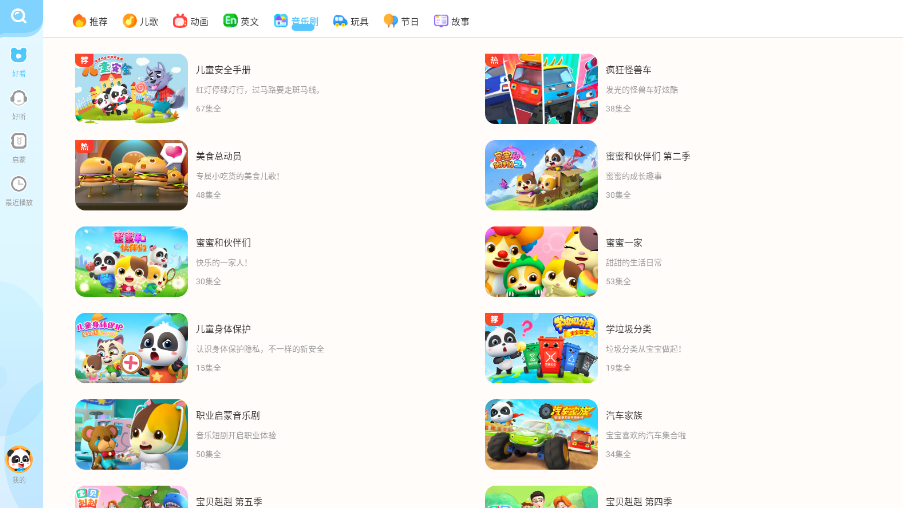The width and height of the screenshot is (903, 508).
Task: Open the 好听 headphone icon in sidebar
Action: [18, 98]
